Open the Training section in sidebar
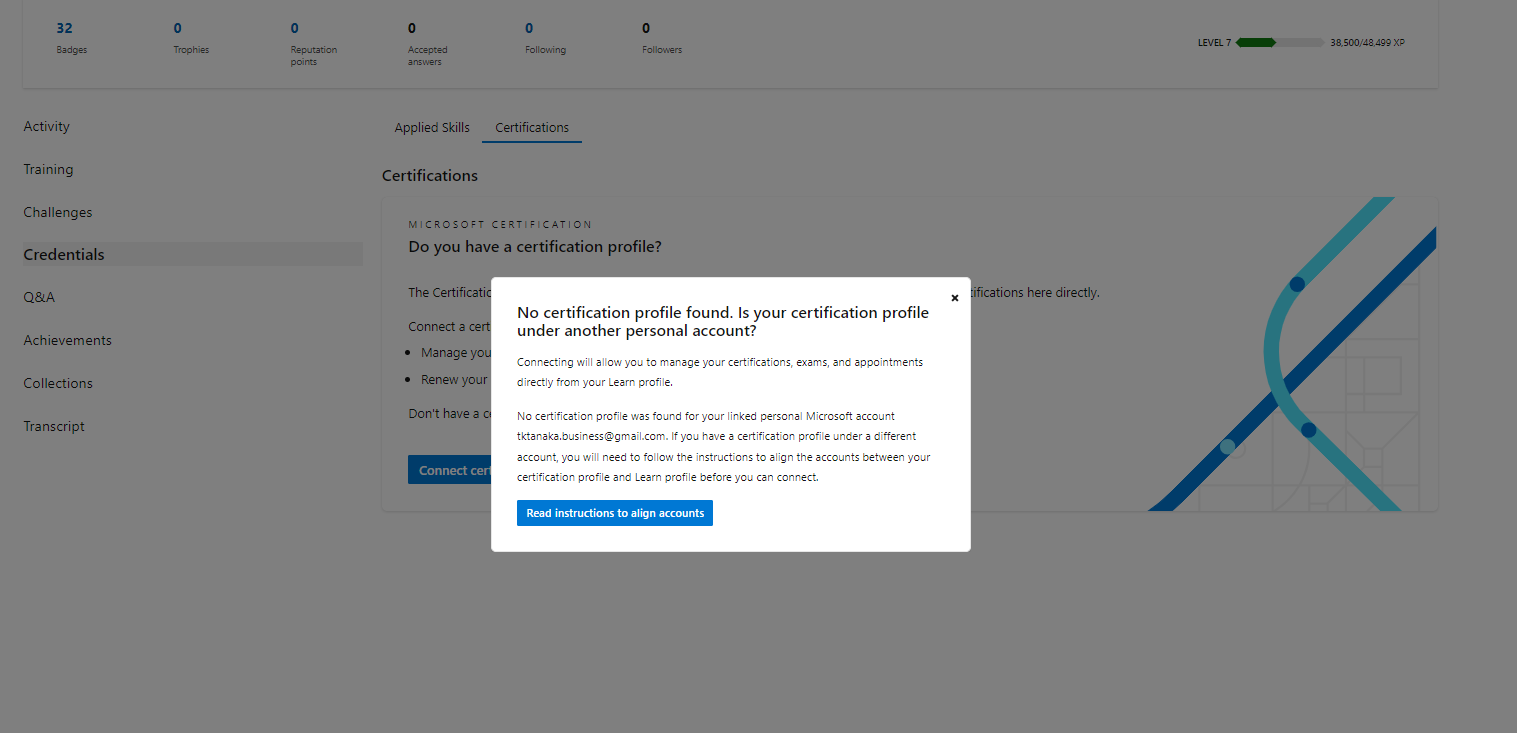The width and height of the screenshot is (1517, 733). (x=48, y=169)
